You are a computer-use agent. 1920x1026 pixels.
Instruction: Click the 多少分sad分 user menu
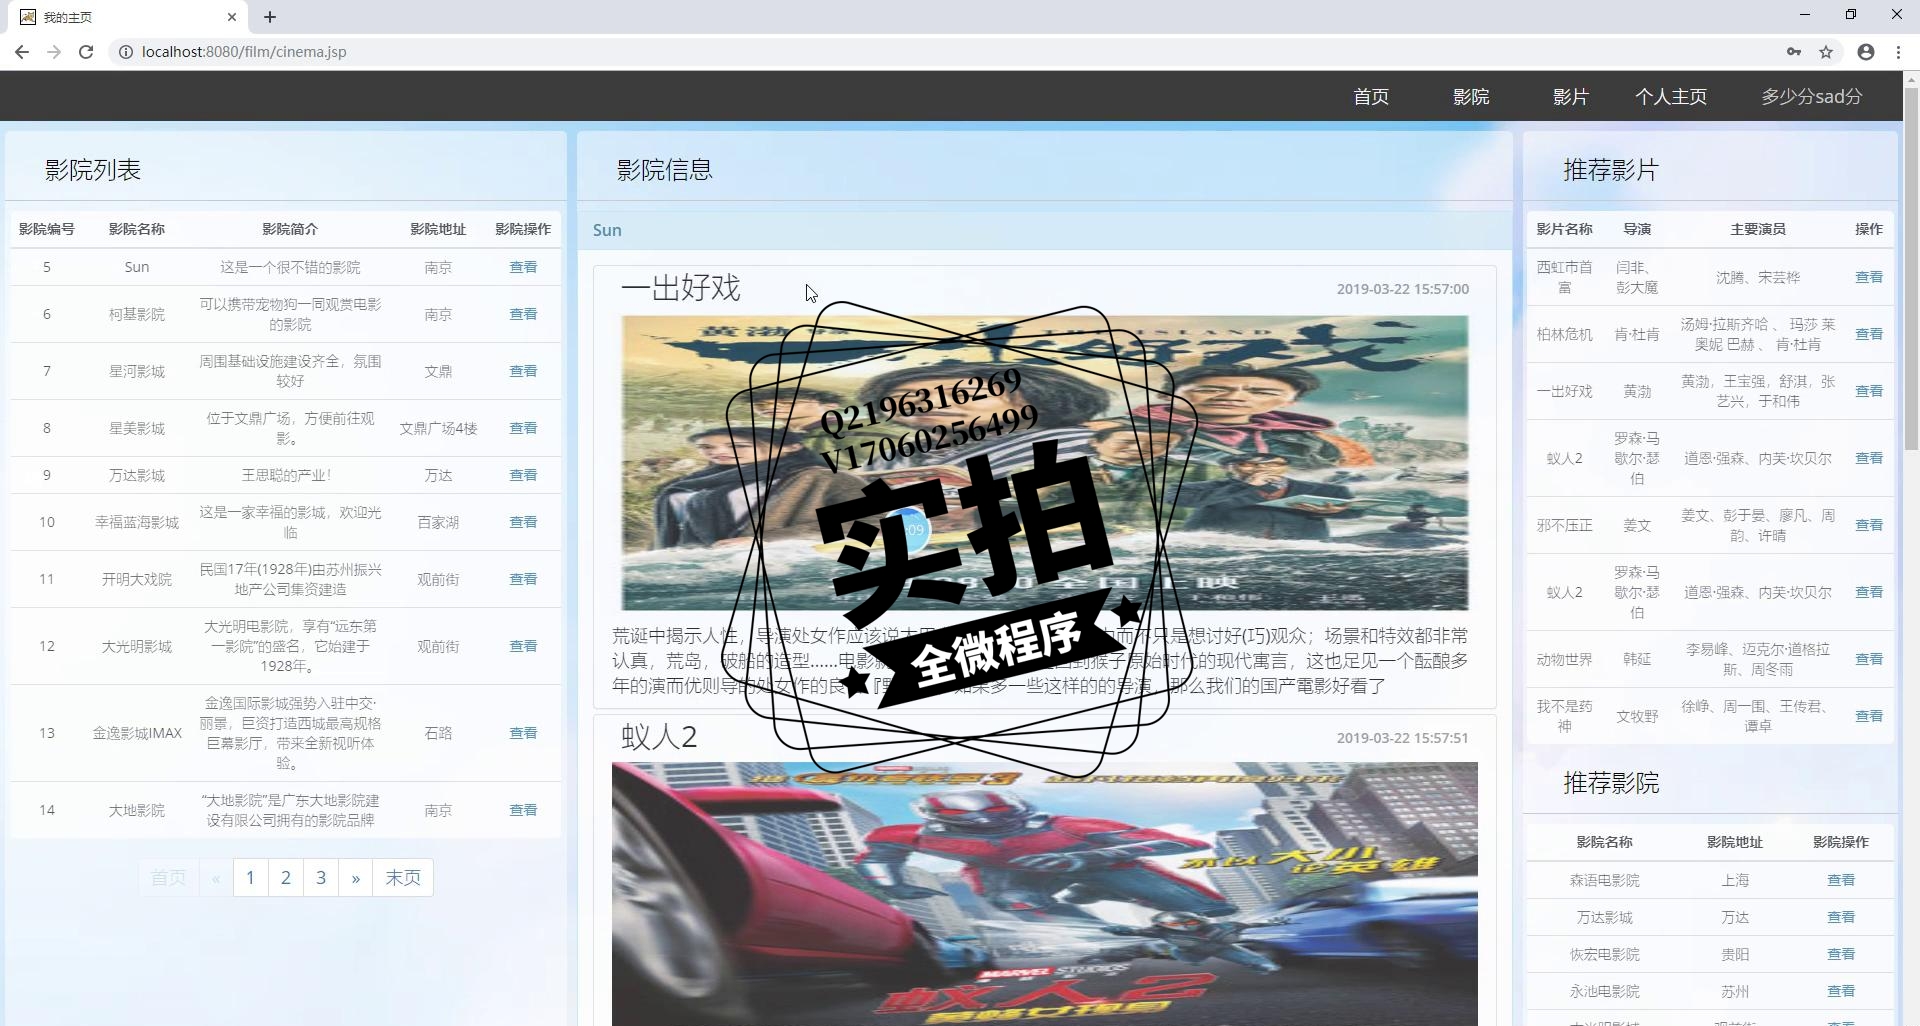pyautogui.click(x=1812, y=97)
